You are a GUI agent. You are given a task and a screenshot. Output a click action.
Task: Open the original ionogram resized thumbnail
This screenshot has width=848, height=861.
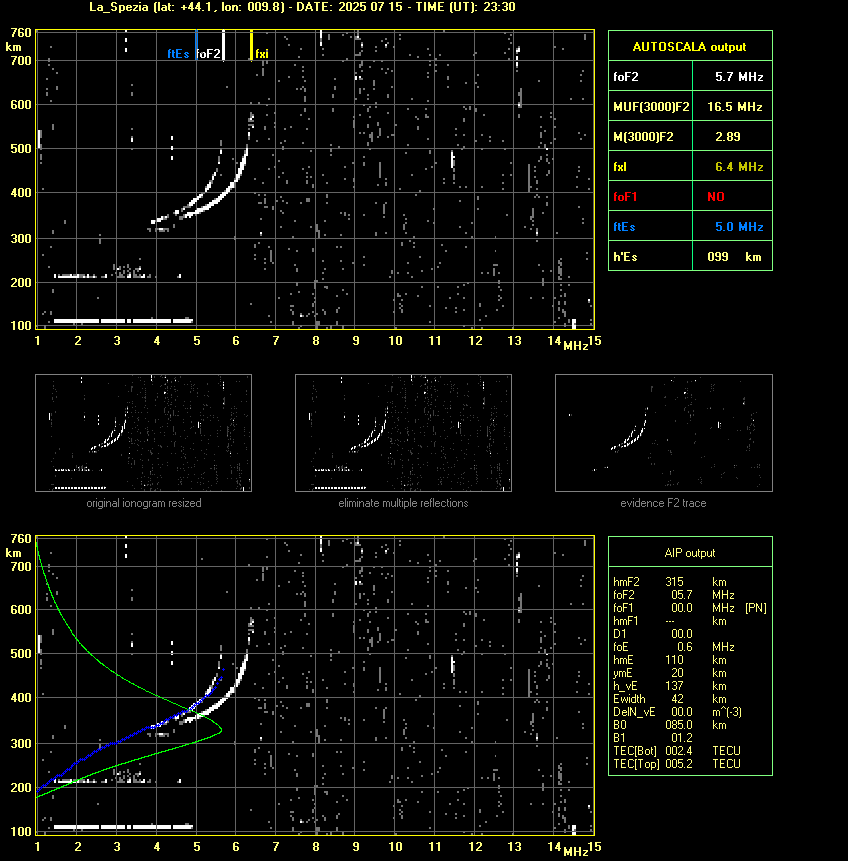[143, 433]
